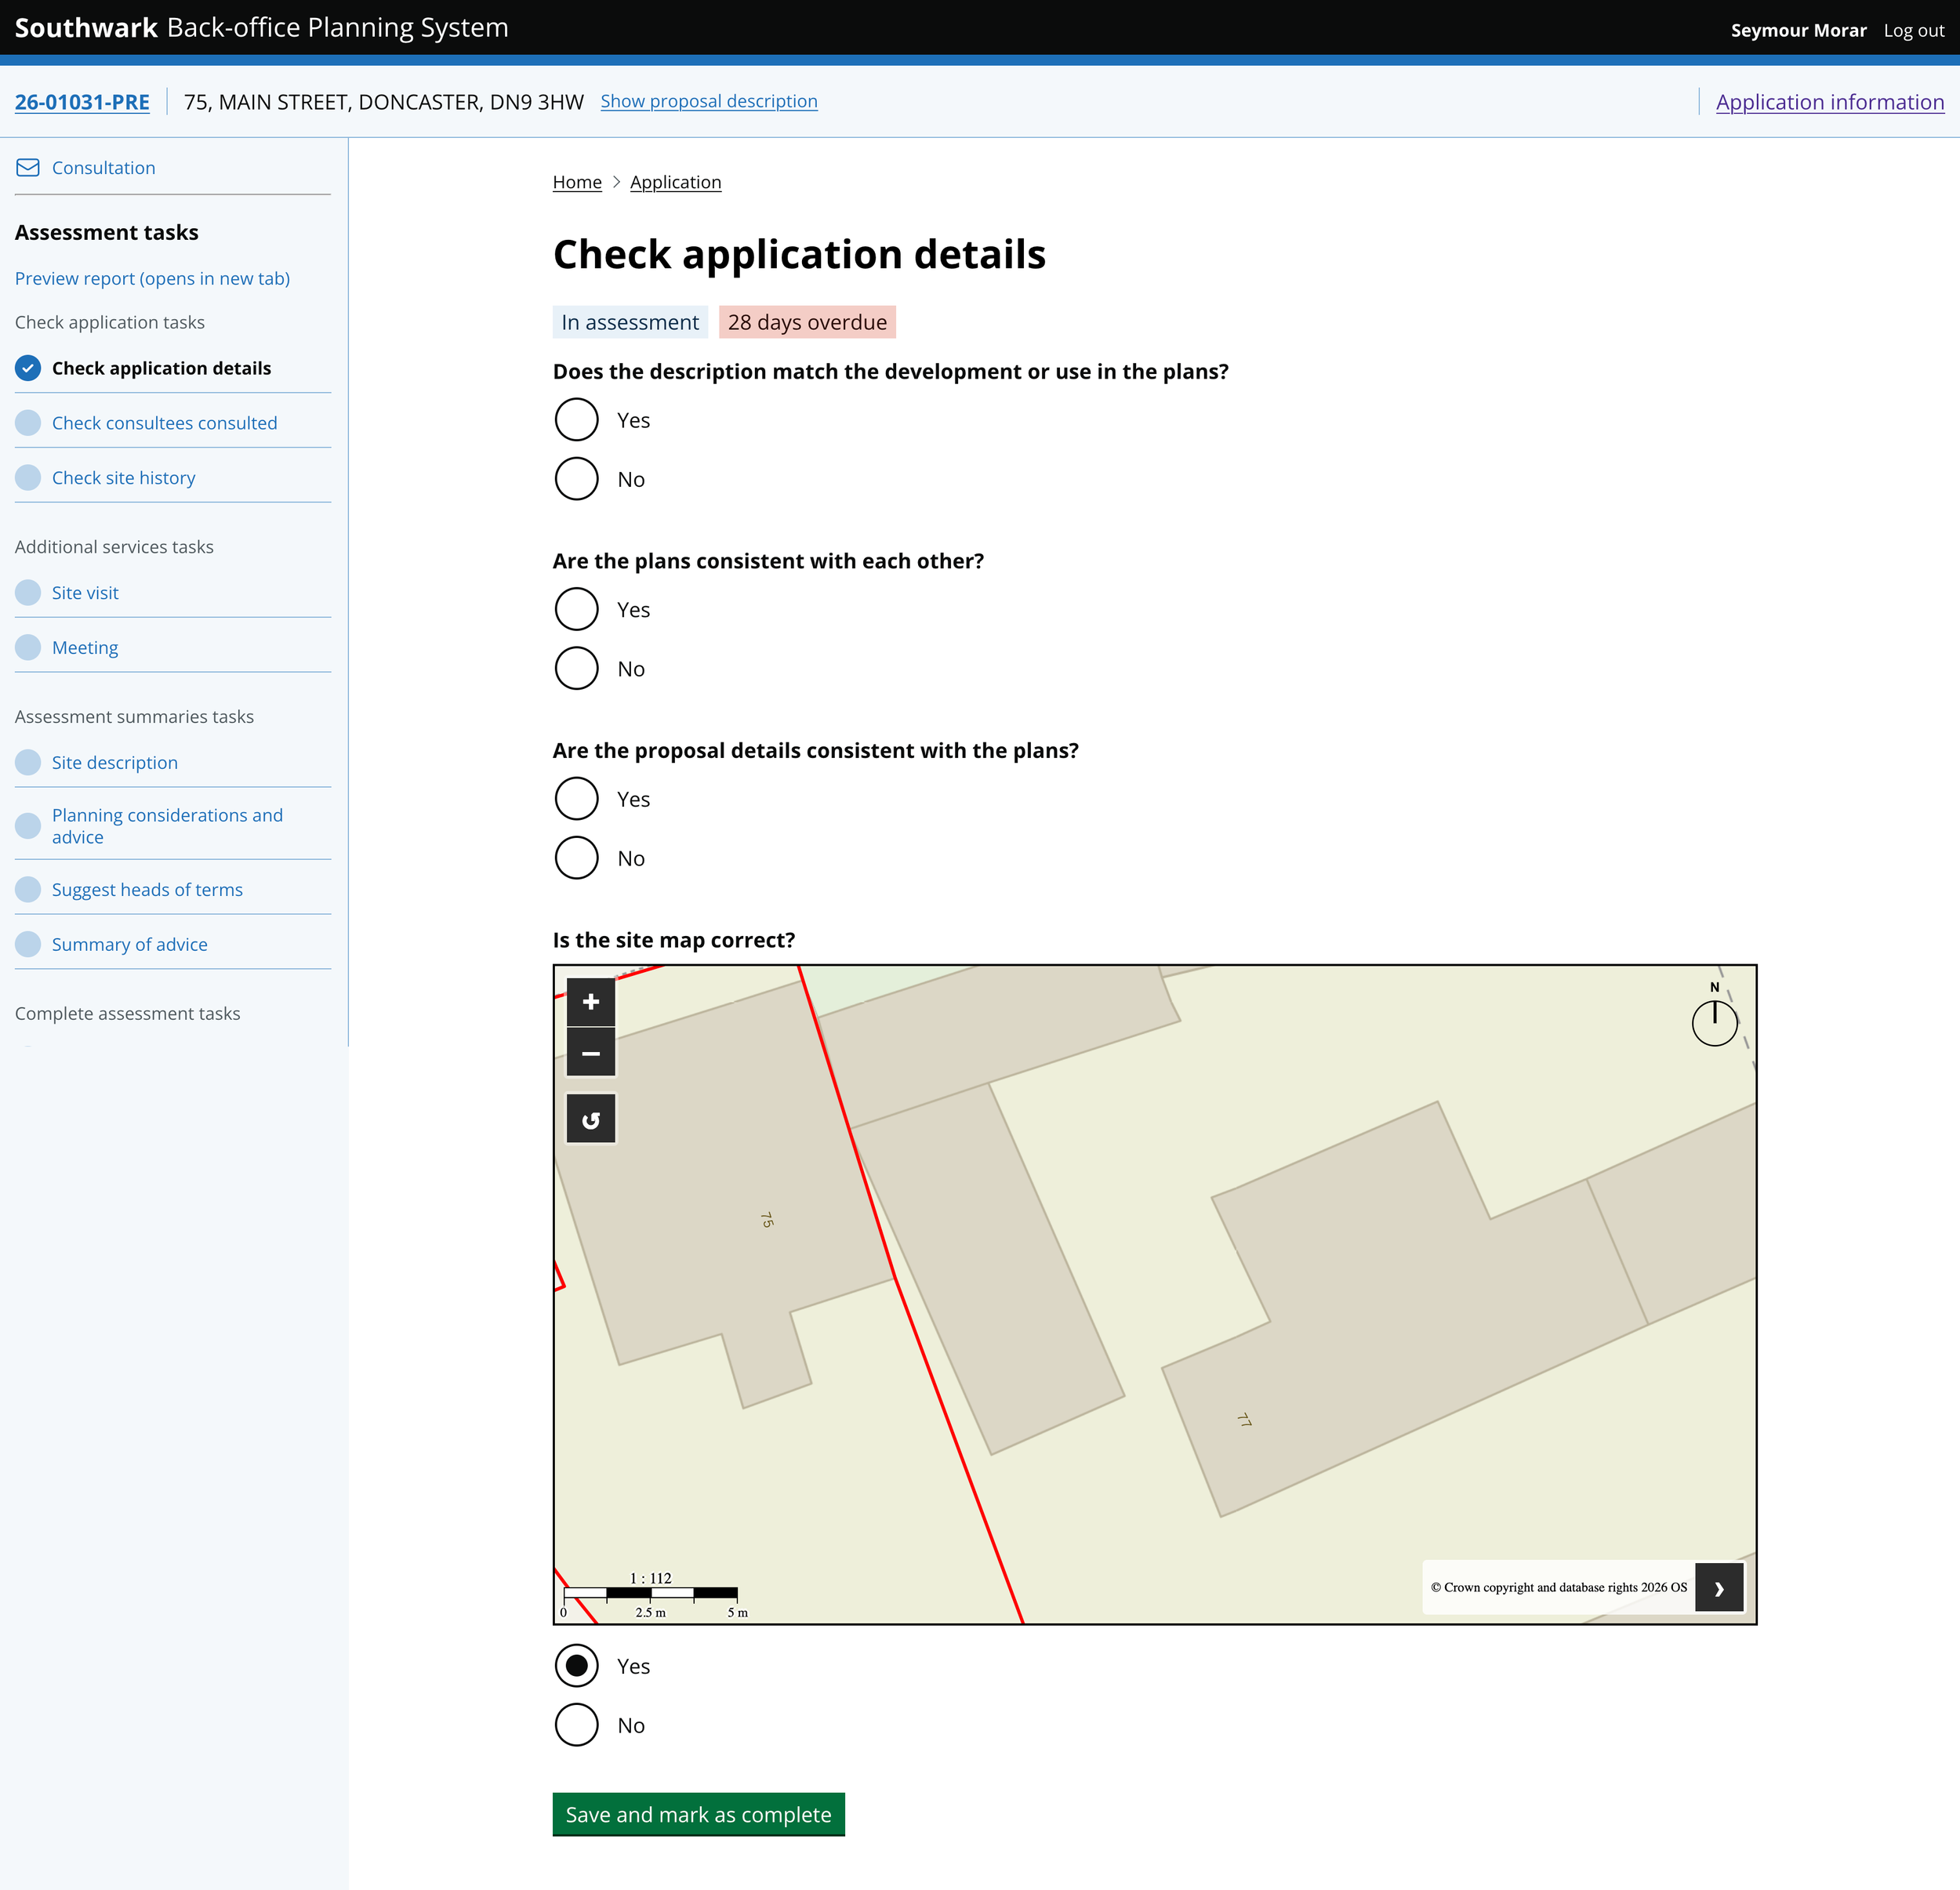Screen dimensions: 1960x1890
Task: Zoom out on the site map
Action: point(591,1053)
